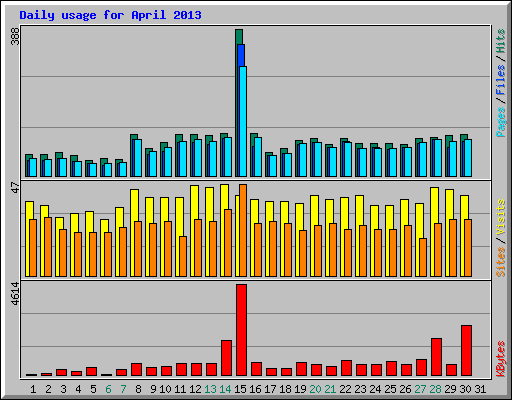Click the 'Hits' legend label
The width and height of the screenshot is (512, 400).
500,41
